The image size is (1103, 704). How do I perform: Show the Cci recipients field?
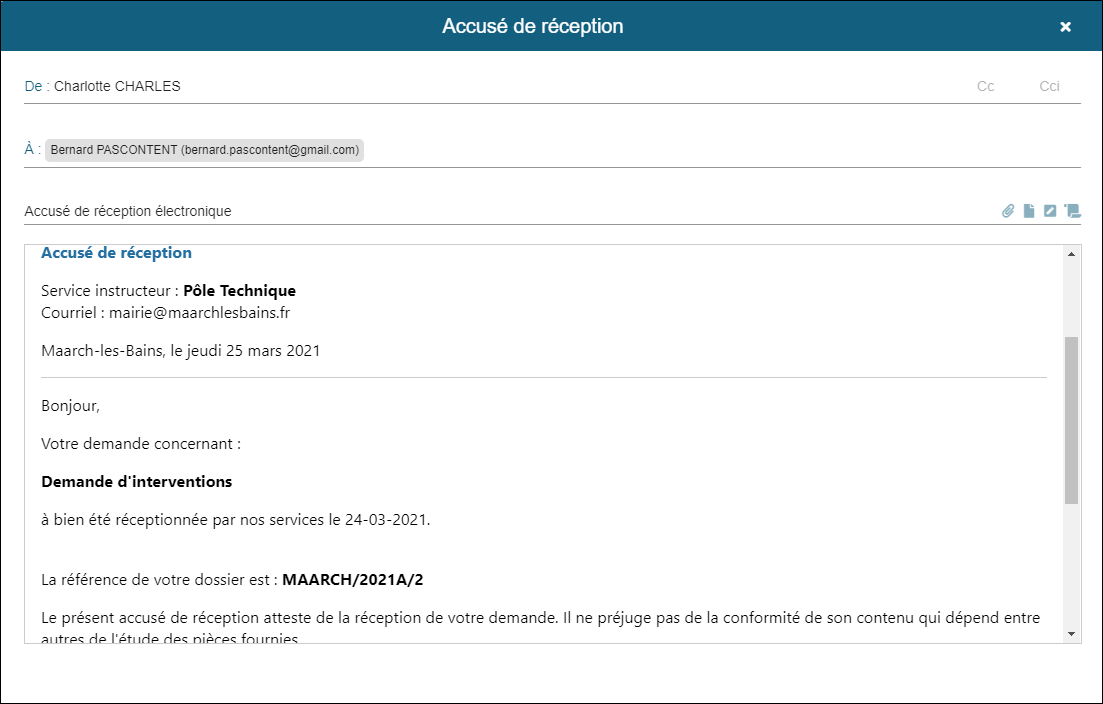(x=1049, y=86)
